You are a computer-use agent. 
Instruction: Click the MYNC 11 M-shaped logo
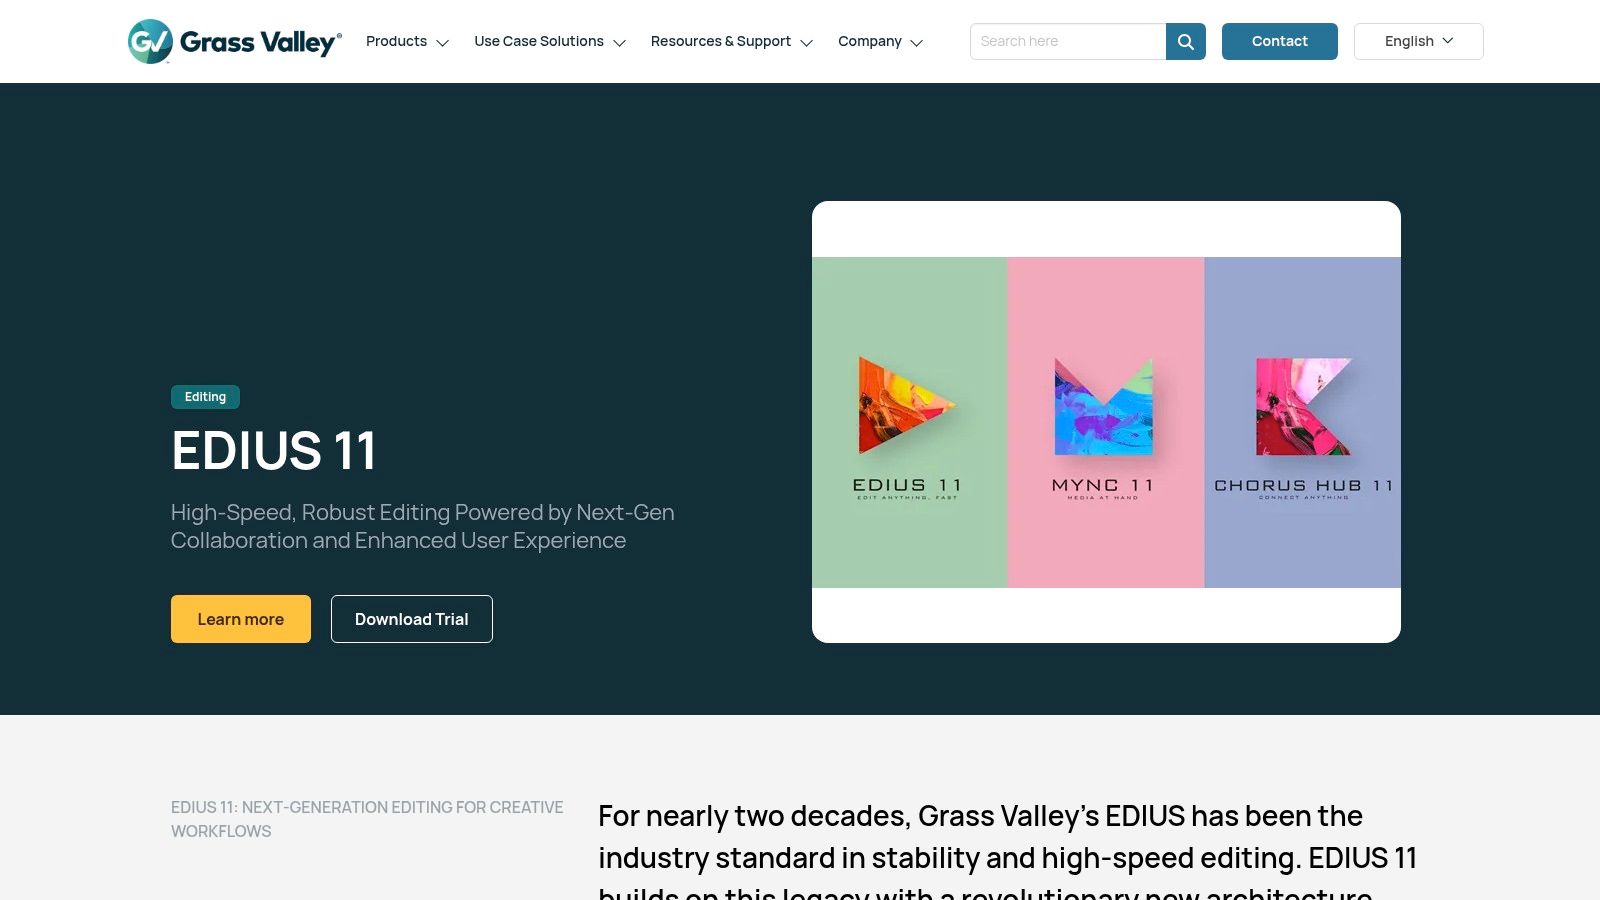[x=1104, y=406]
